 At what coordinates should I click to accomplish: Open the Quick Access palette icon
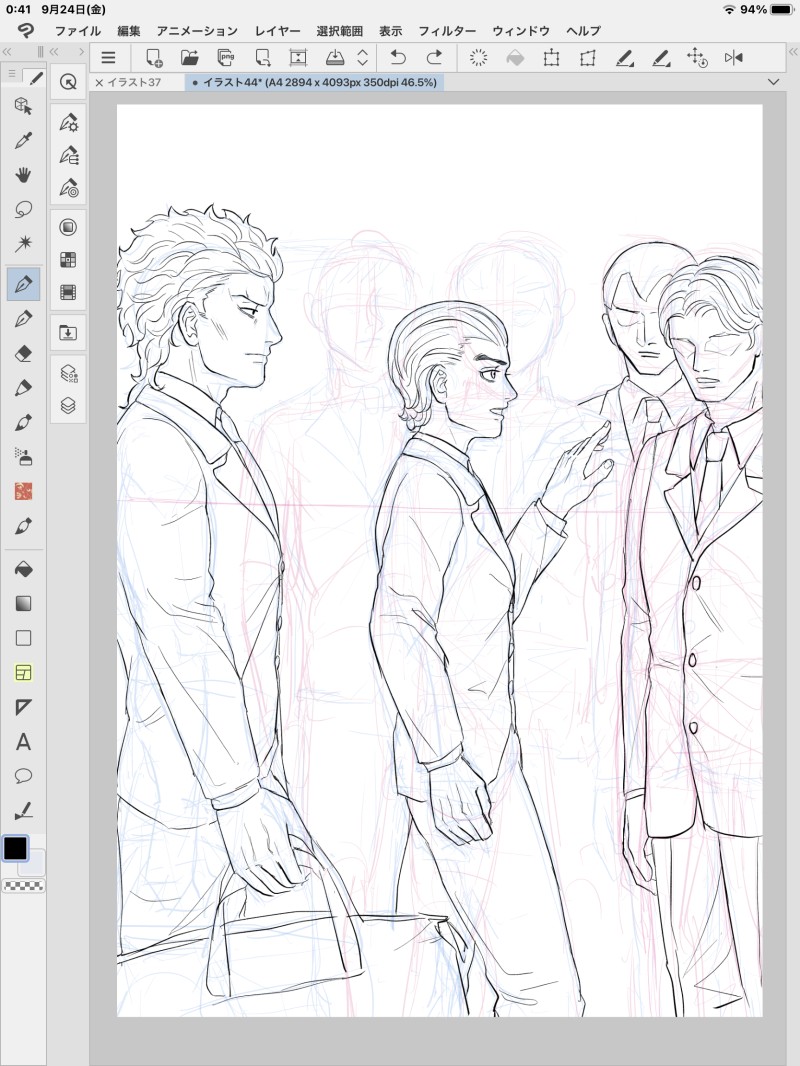[68, 82]
